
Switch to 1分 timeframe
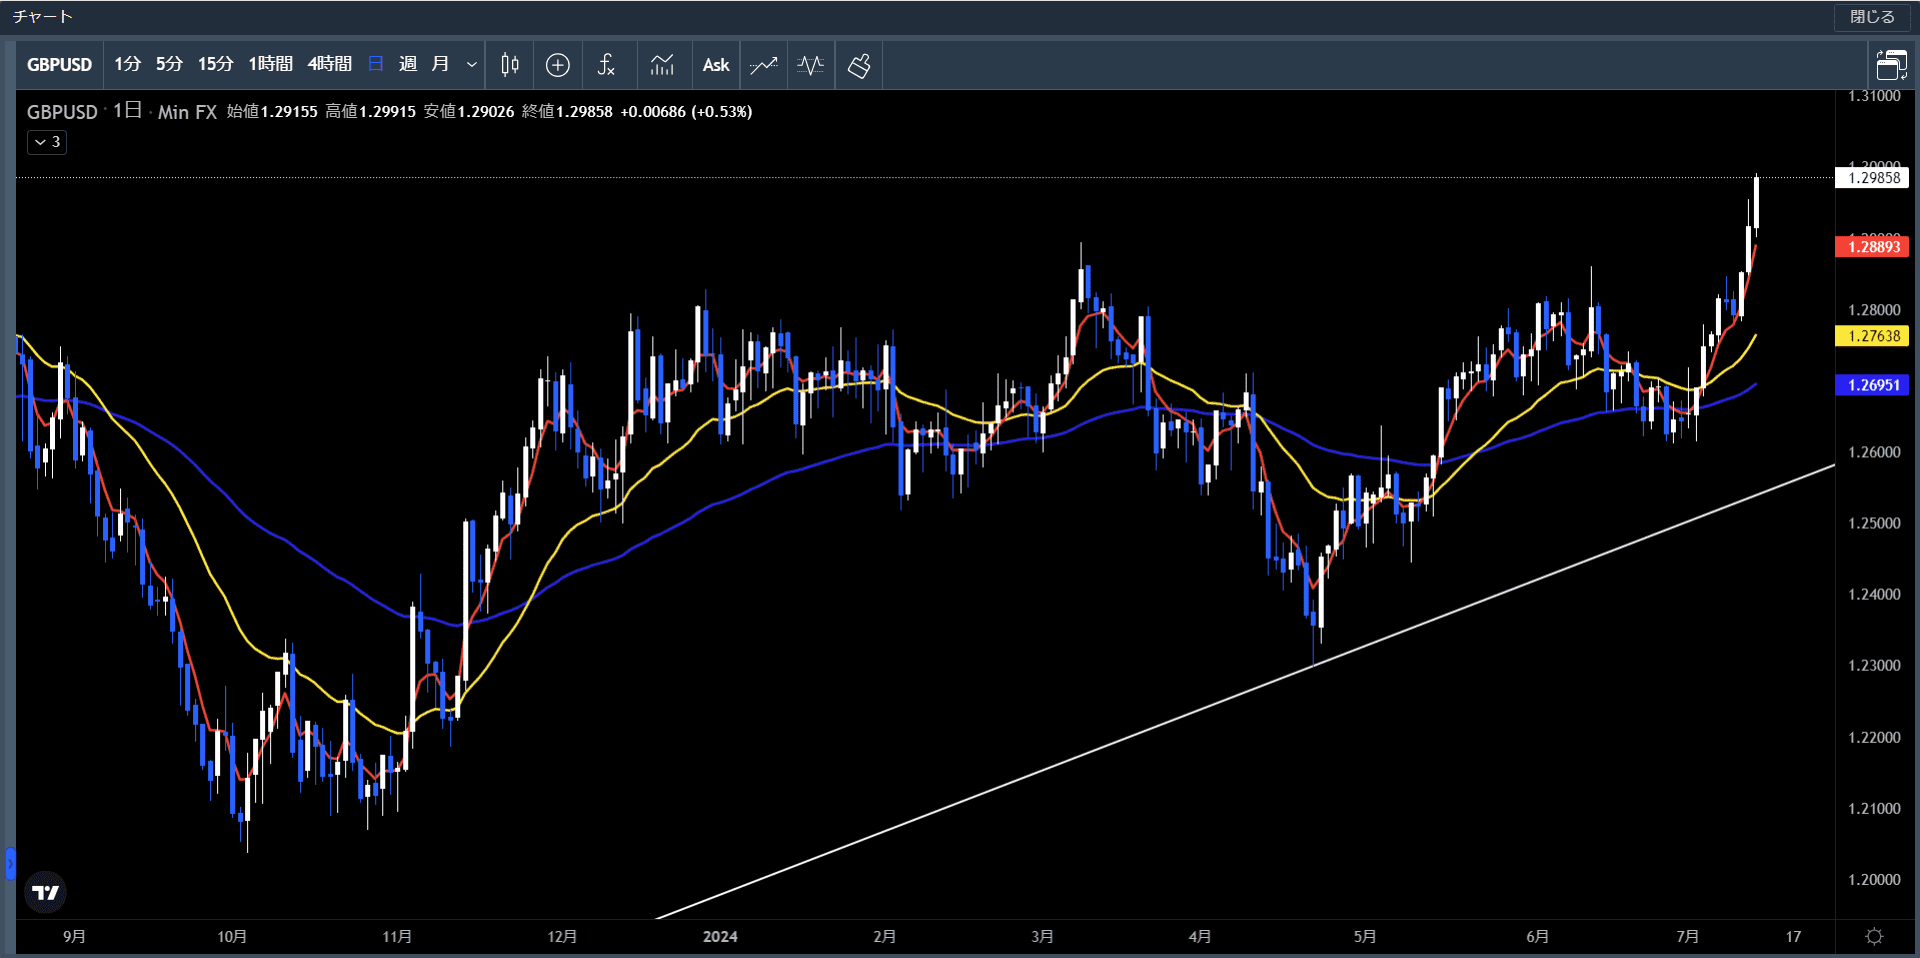[x=127, y=64]
